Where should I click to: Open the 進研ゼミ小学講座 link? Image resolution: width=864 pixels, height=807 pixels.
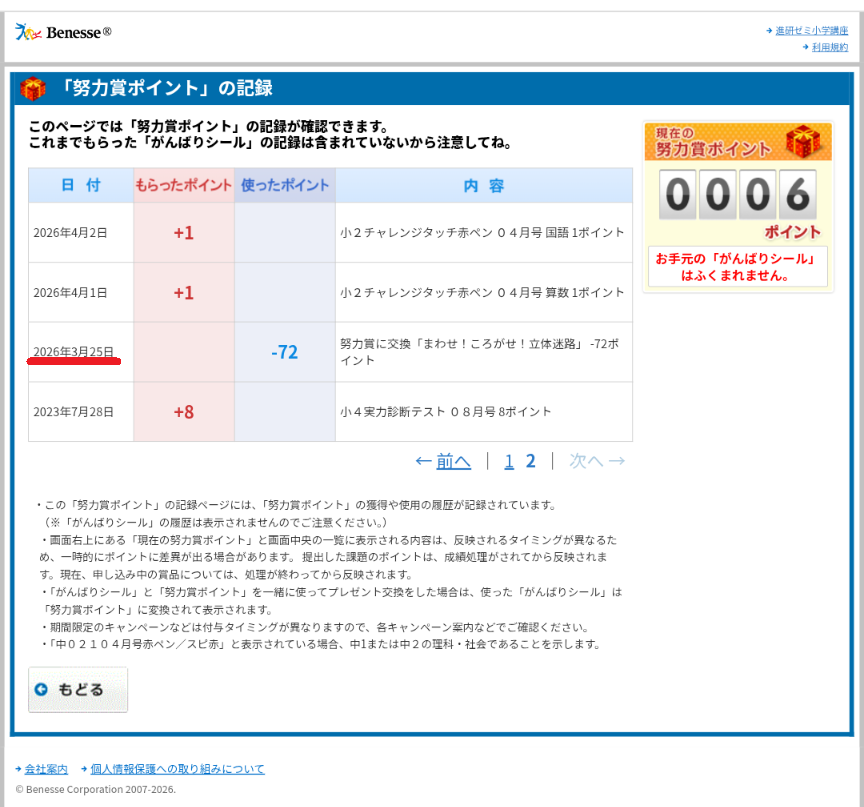coord(812,31)
